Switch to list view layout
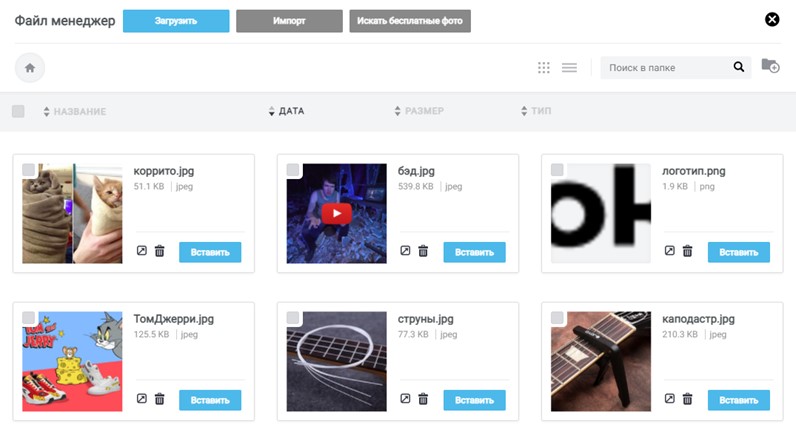The image size is (796, 435). (x=569, y=68)
